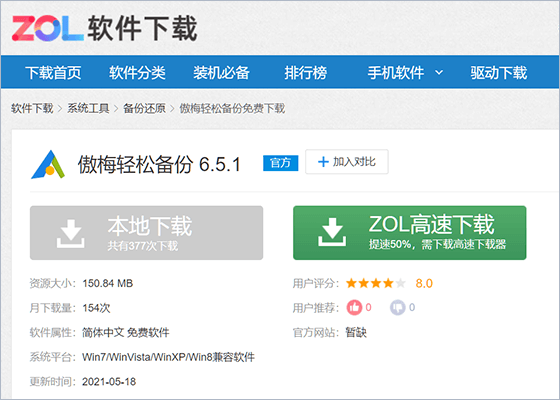This screenshot has height=400, width=560.
Task: Click the 本地下载 button
Action: point(146,233)
